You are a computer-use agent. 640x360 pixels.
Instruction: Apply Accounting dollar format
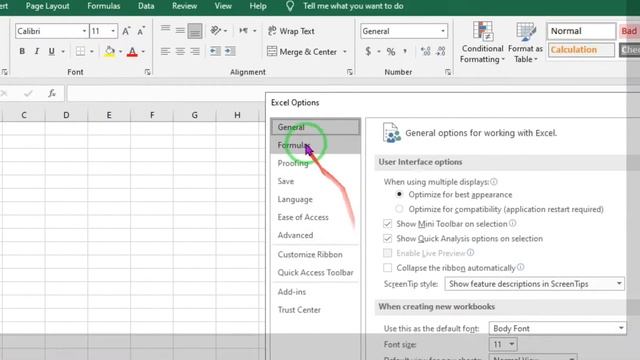368,51
